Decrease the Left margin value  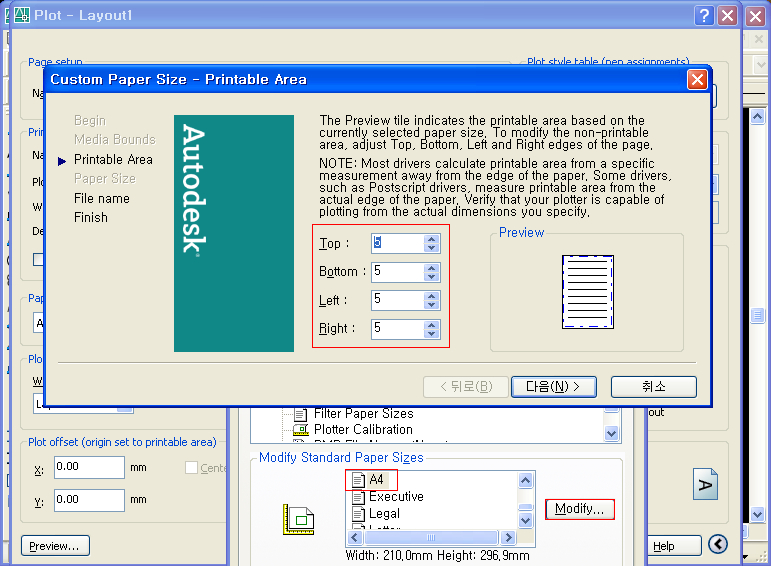432,304
